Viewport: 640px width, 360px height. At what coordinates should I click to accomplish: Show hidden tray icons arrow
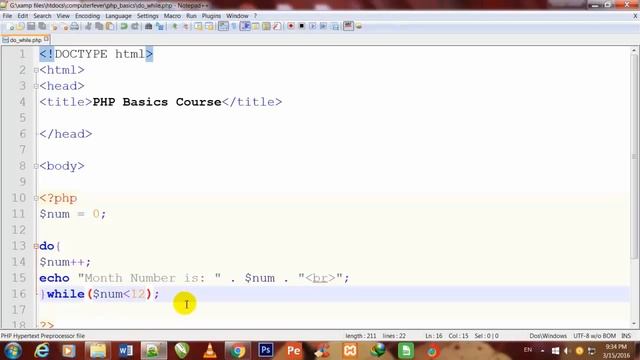click(542, 351)
